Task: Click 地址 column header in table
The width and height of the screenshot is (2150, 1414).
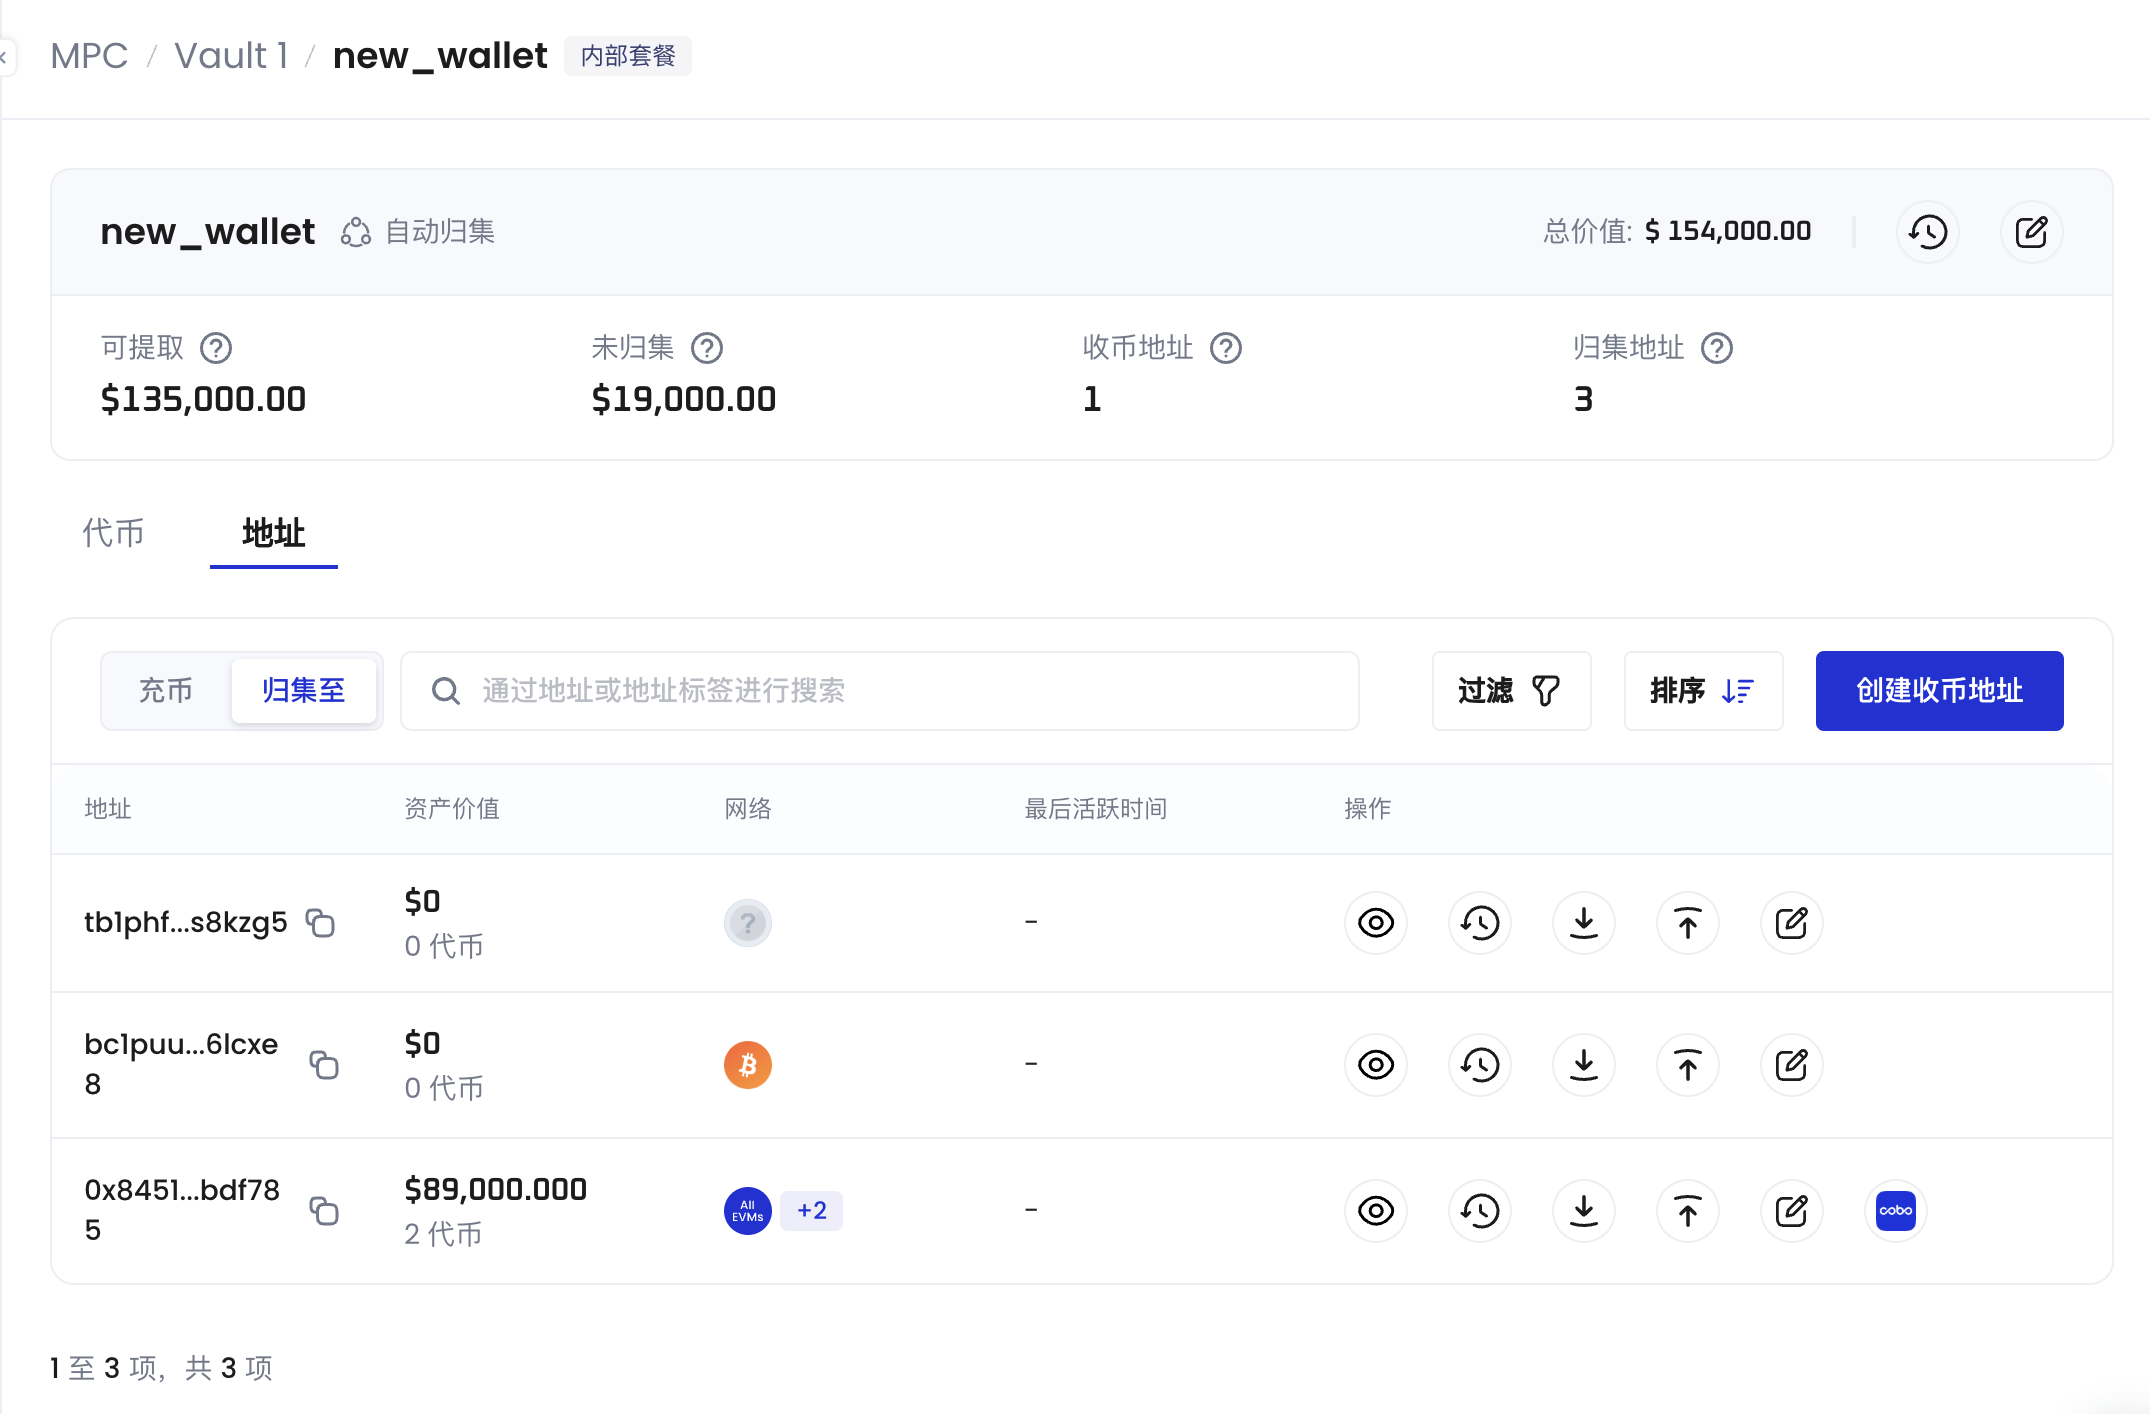Action: pyautogui.click(x=108, y=808)
